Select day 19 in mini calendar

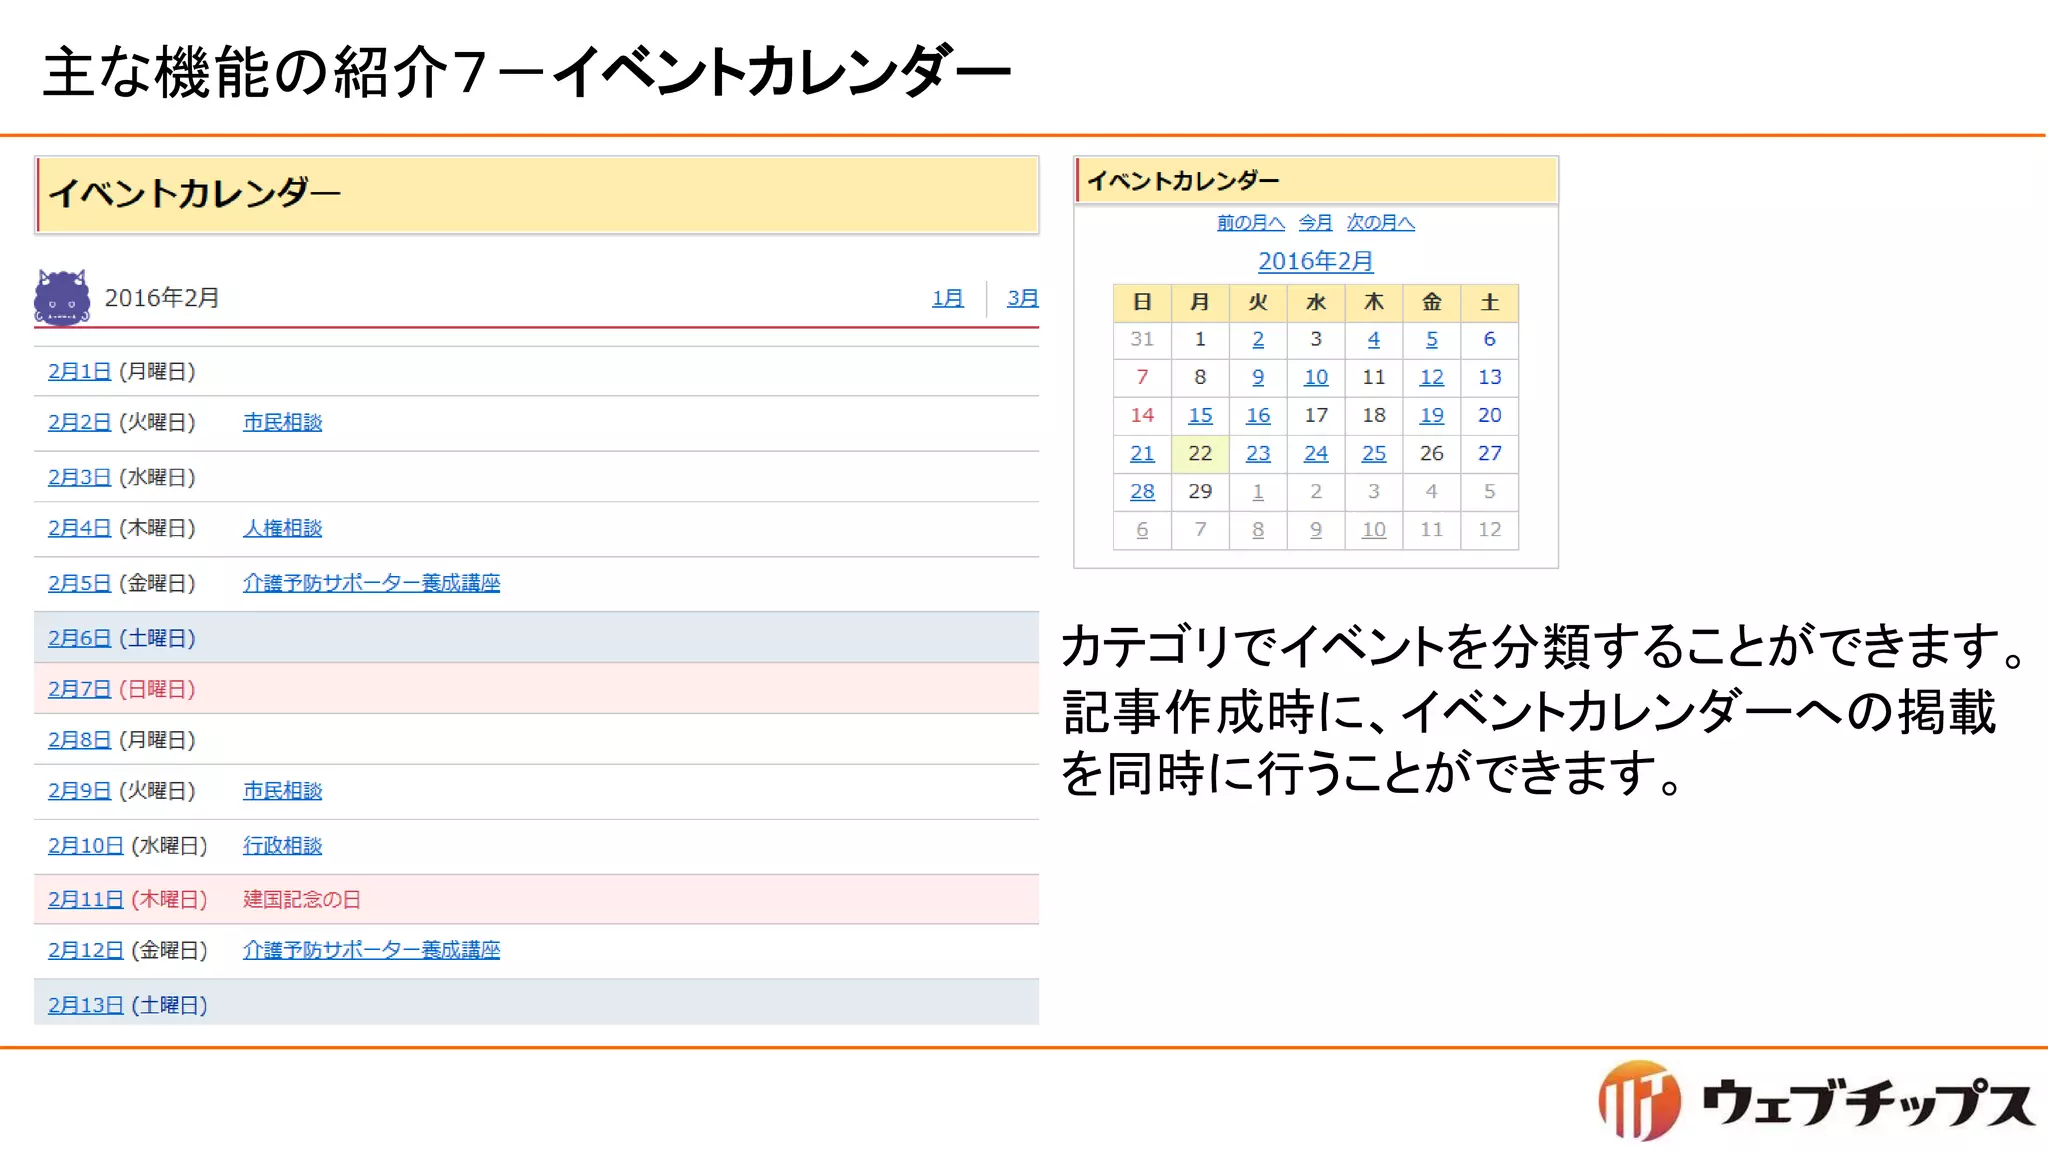(x=1432, y=416)
